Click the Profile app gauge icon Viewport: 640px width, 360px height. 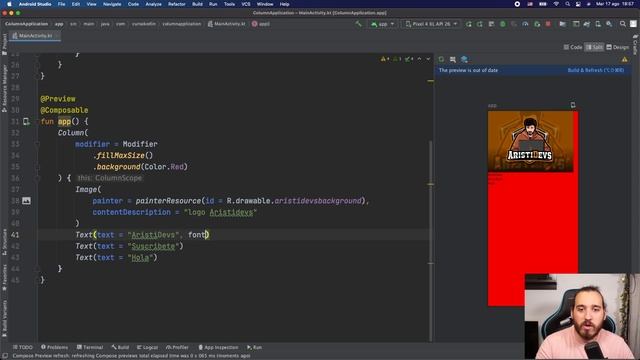pos(525,24)
